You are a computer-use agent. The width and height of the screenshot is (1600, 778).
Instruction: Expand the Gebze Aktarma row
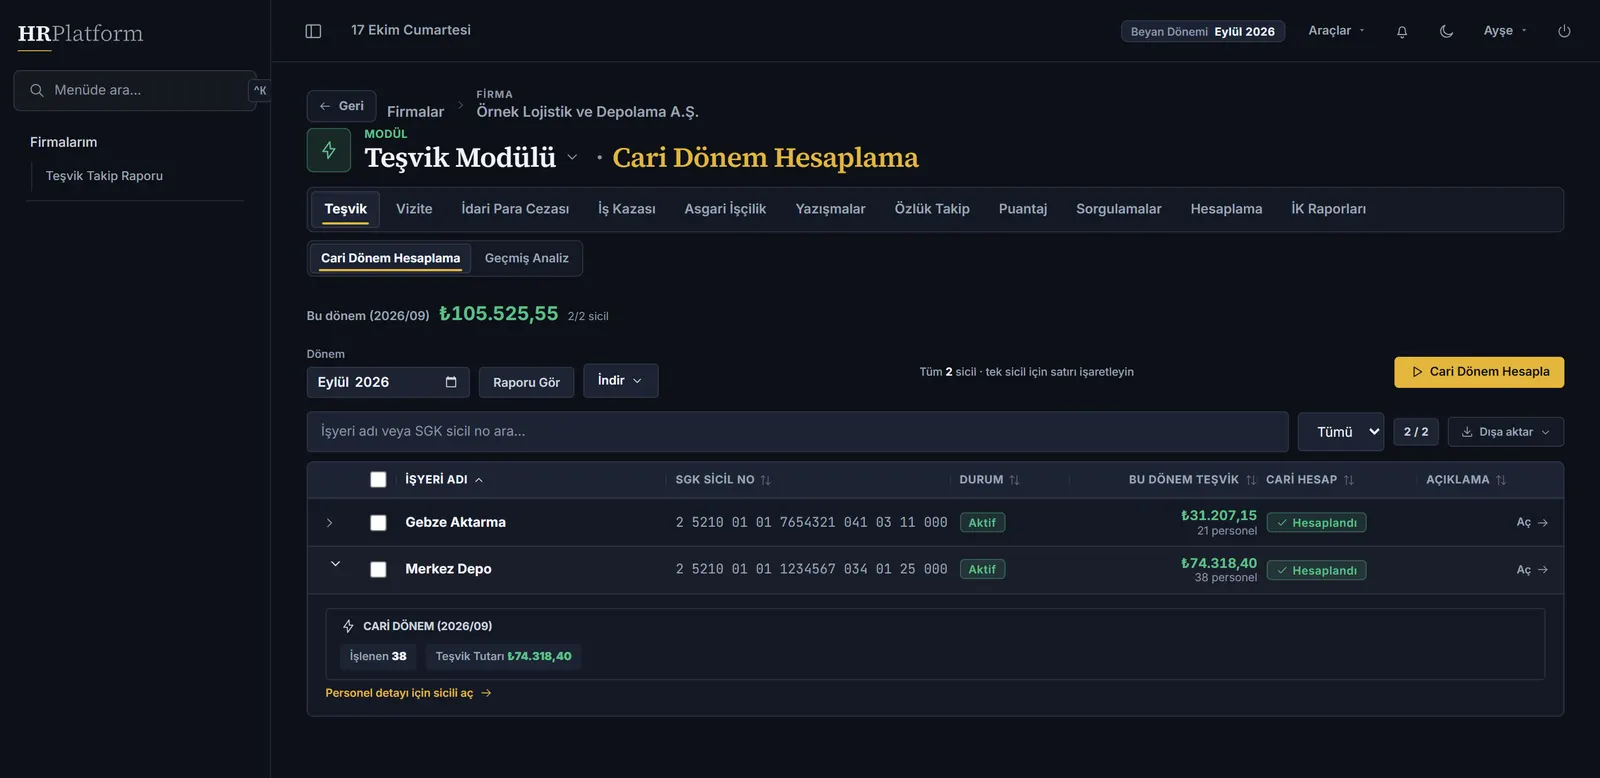tap(330, 523)
